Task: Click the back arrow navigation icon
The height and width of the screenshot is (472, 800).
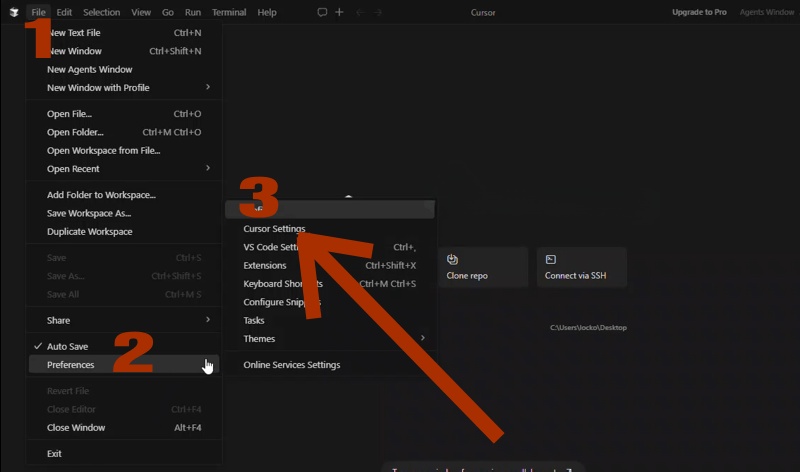Action: pyautogui.click(x=360, y=12)
